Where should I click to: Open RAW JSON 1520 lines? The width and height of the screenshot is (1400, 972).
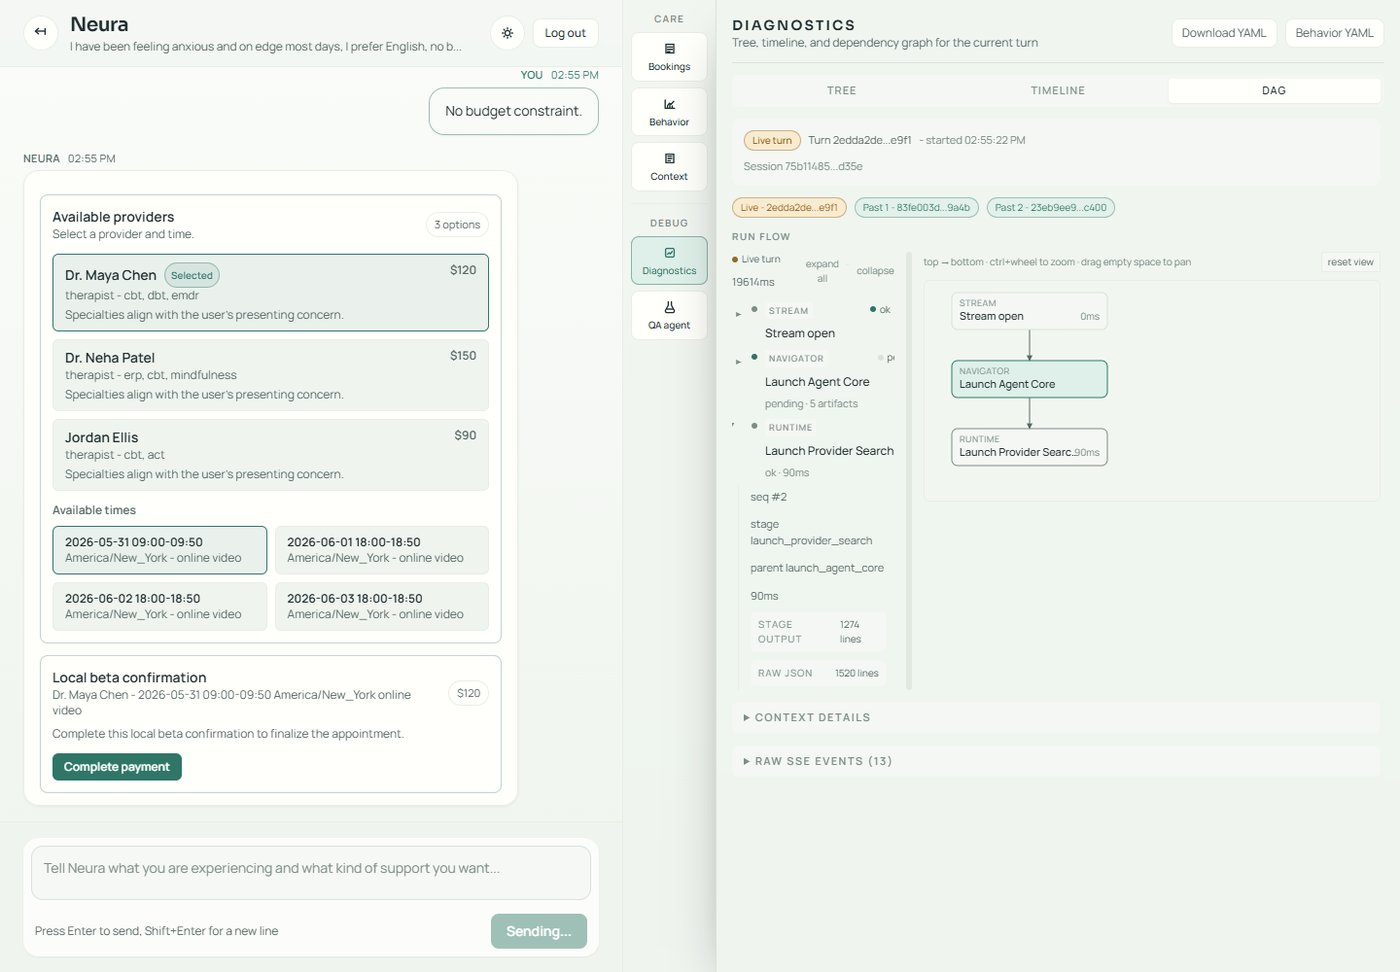click(x=818, y=673)
